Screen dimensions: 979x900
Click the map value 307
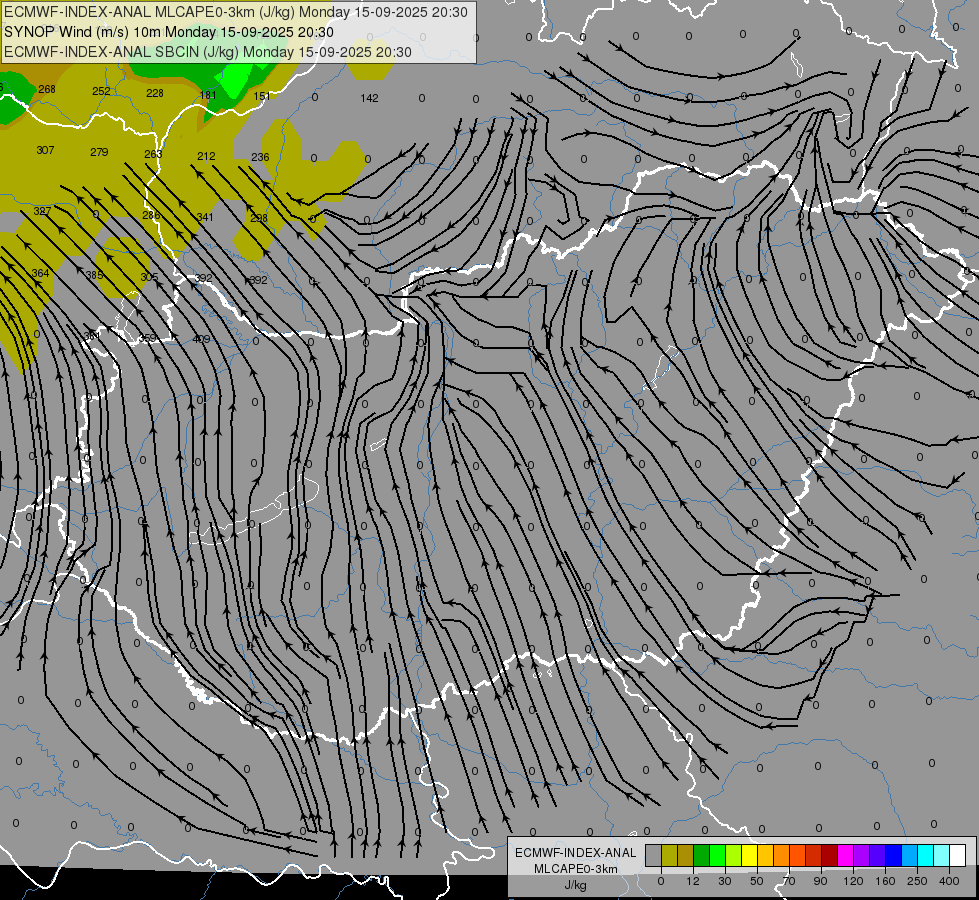click(x=45, y=150)
